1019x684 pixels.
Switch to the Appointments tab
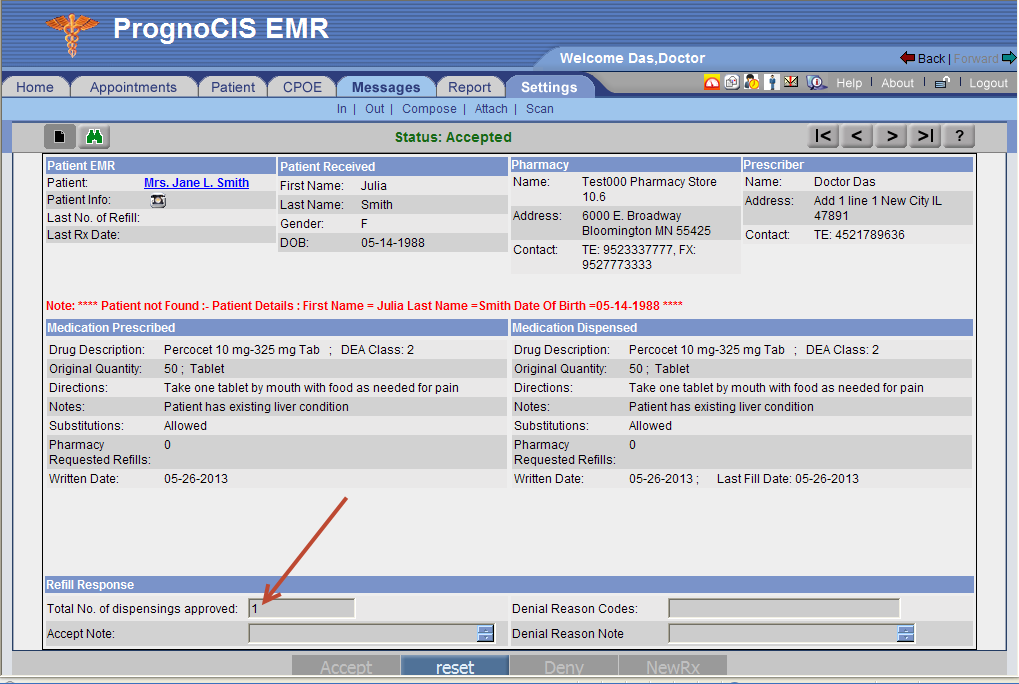point(133,87)
